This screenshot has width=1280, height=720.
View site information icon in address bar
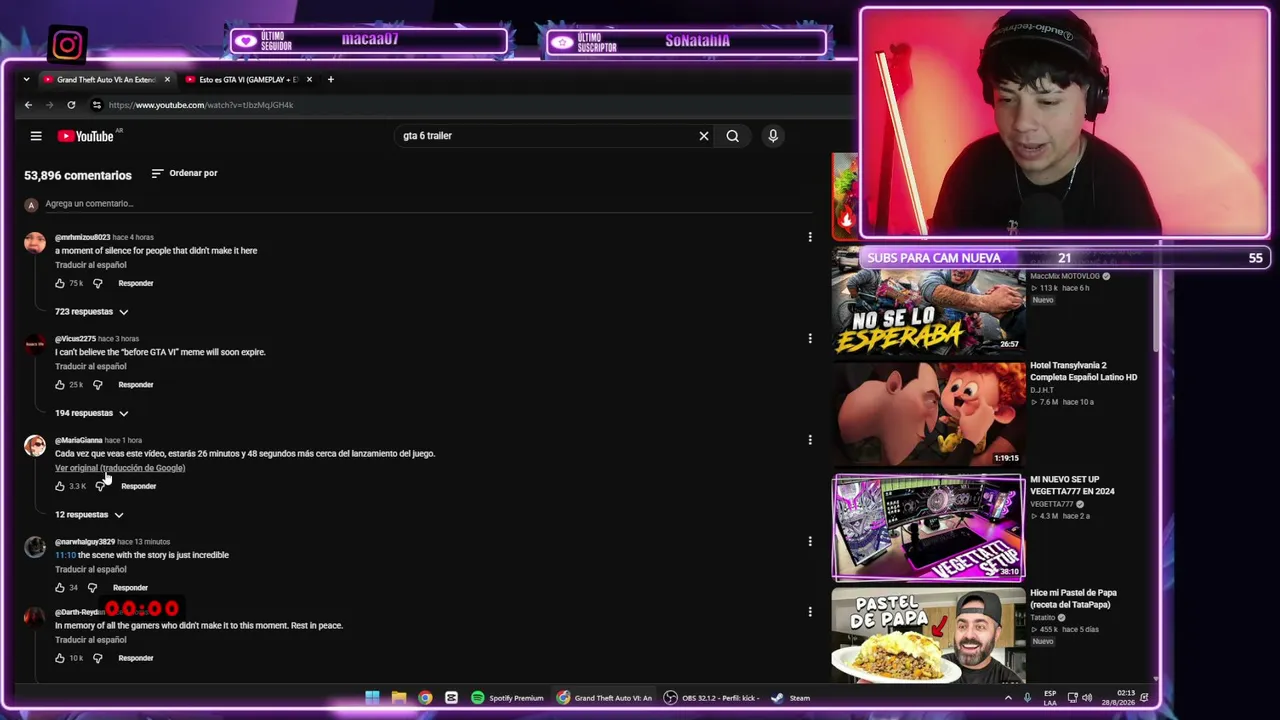[x=96, y=105]
